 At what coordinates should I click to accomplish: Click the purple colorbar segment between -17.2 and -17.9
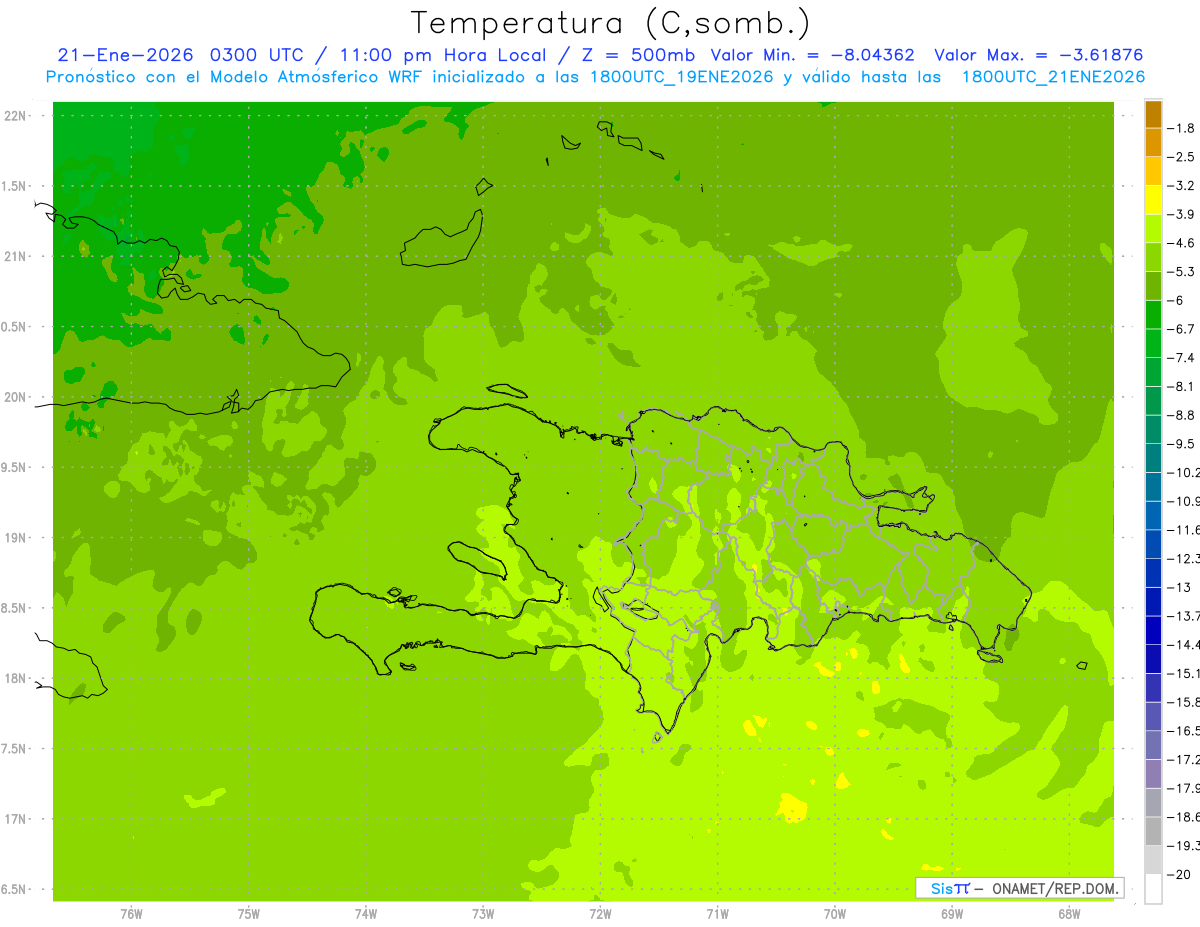click(1153, 774)
